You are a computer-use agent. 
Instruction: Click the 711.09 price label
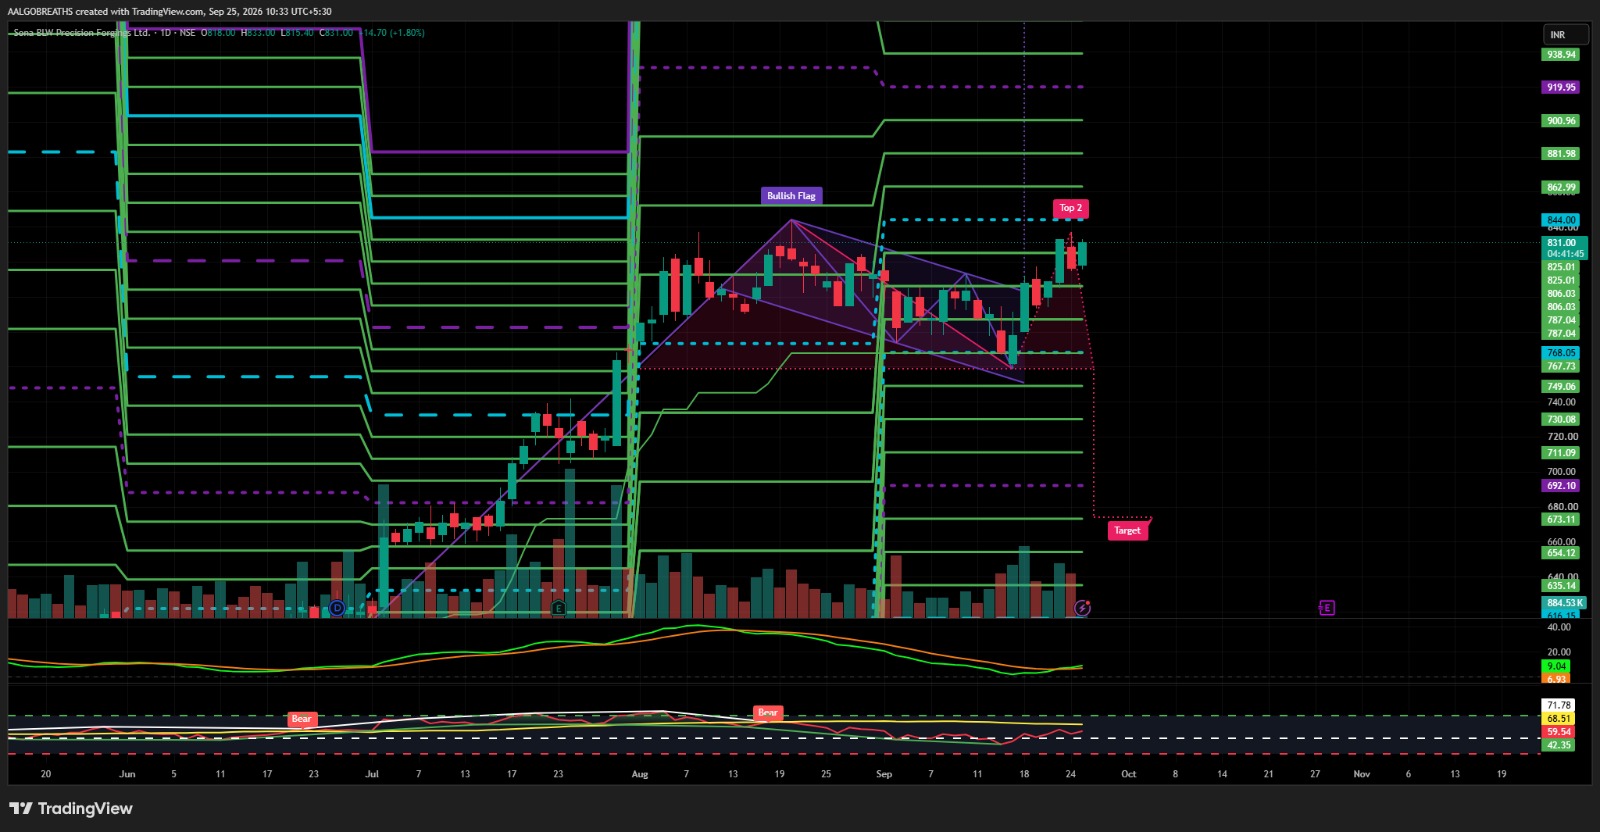[1561, 453]
